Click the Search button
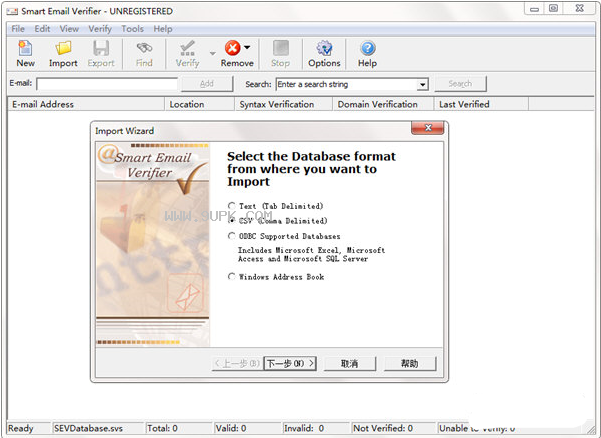Viewport: 601px width, 438px height. point(460,84)
